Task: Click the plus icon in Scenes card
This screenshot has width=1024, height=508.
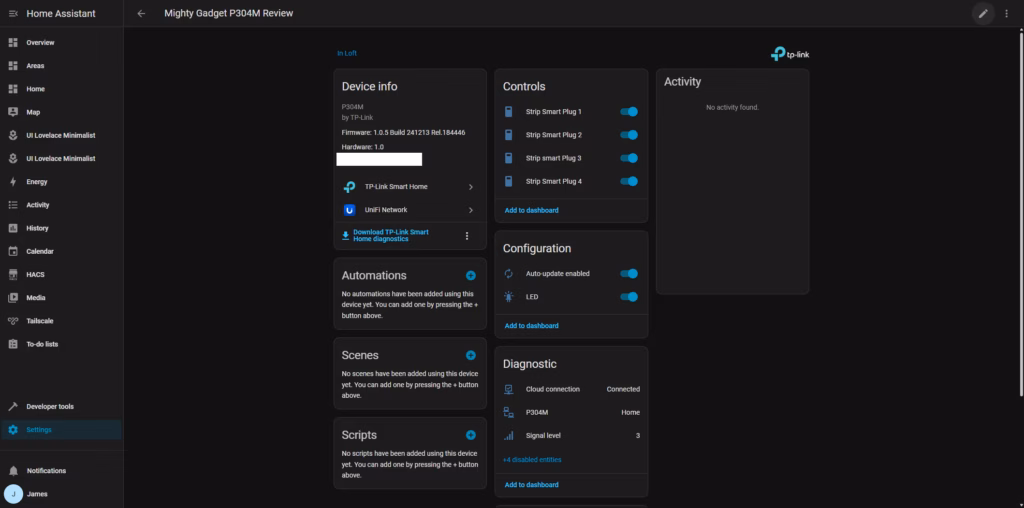Action: click(471, 355)
